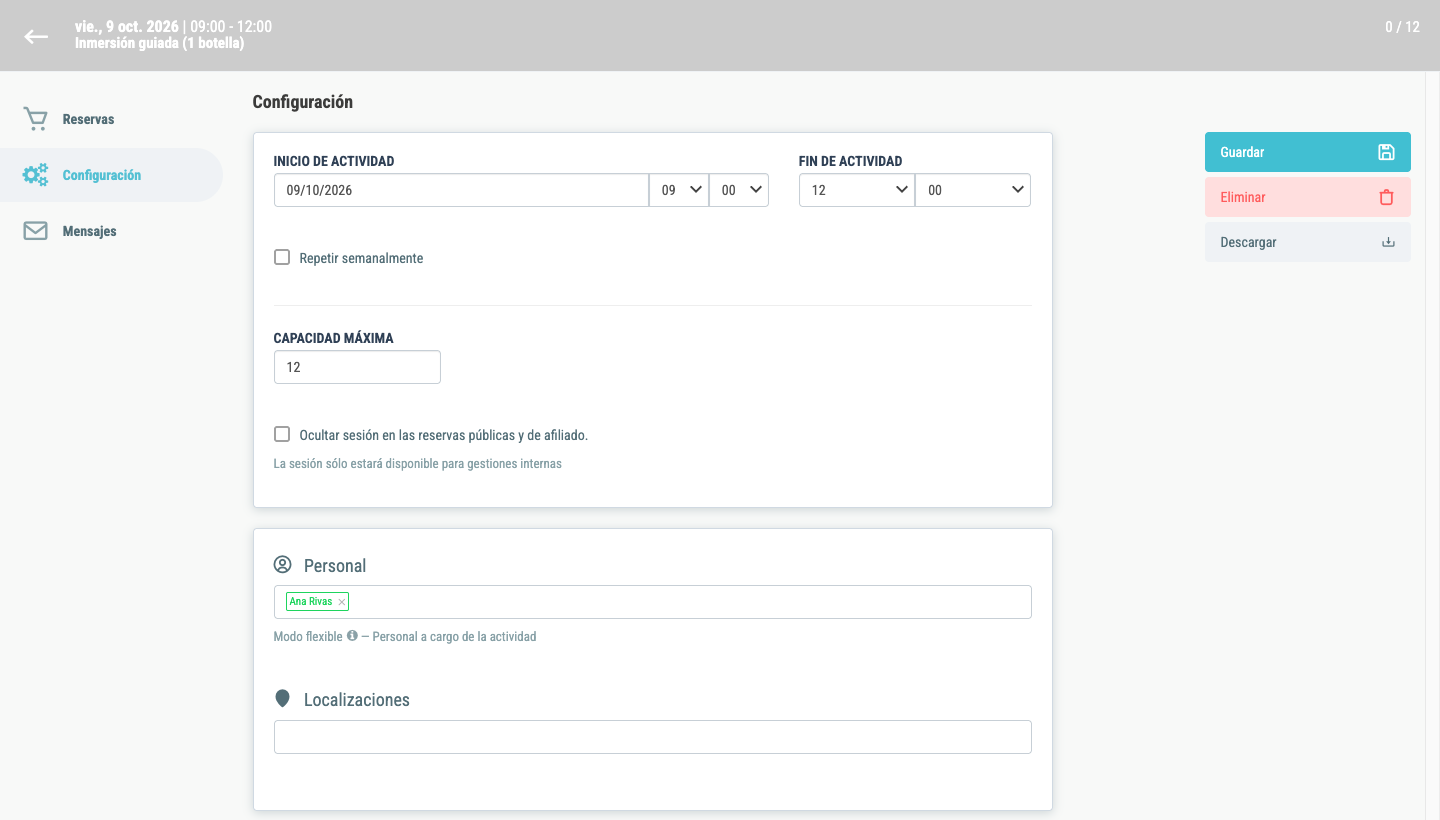Click the Repetir semanalmente label text
This screenshot has height=820, width=1440.
(361, 258)
